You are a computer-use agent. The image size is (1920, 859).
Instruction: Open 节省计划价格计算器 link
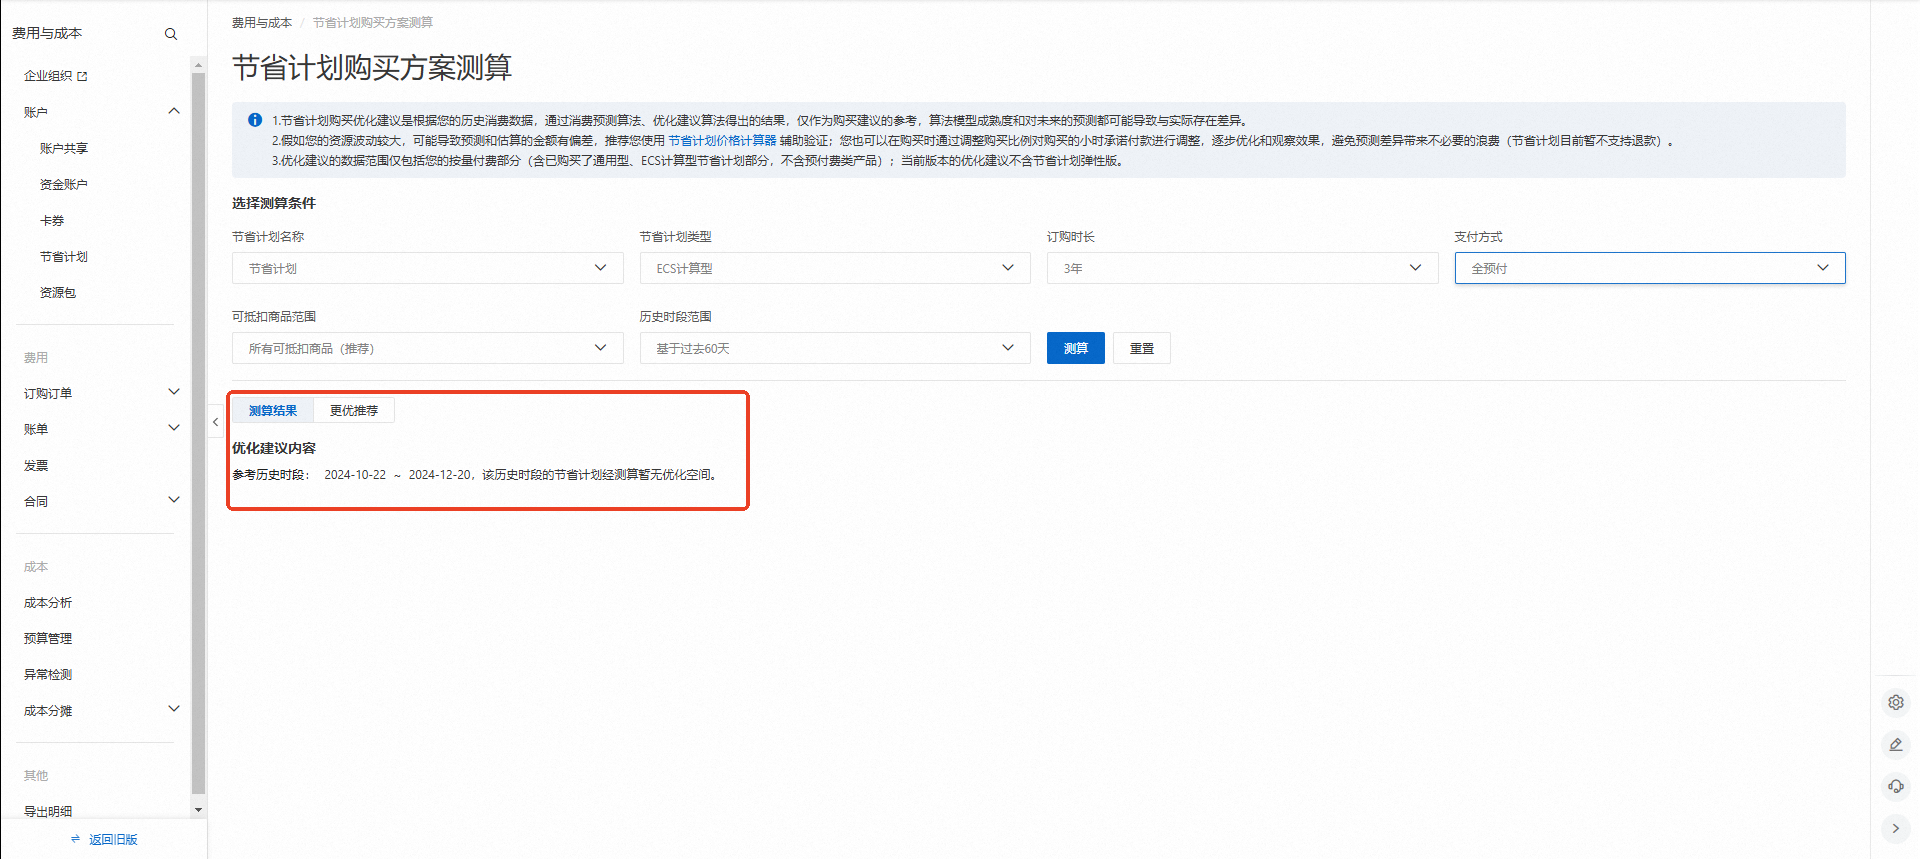(722, 141)
